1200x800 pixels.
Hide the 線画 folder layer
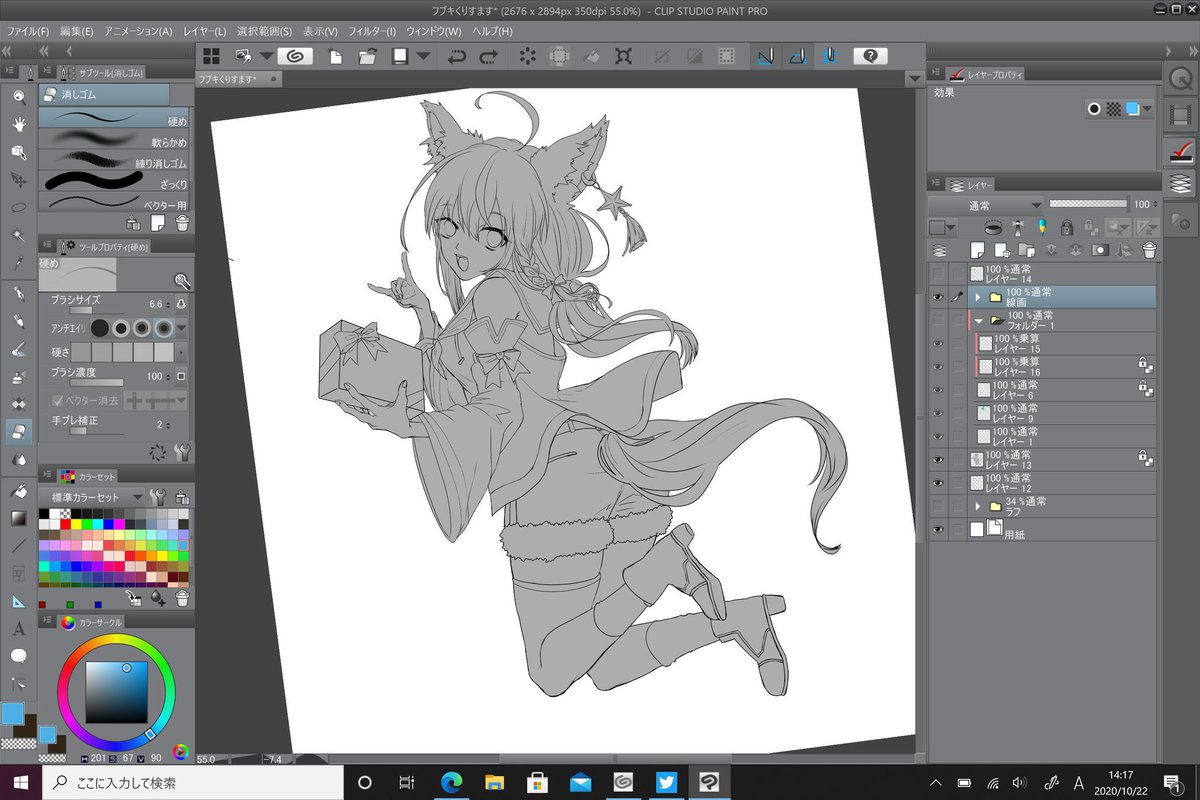point(938,297)
